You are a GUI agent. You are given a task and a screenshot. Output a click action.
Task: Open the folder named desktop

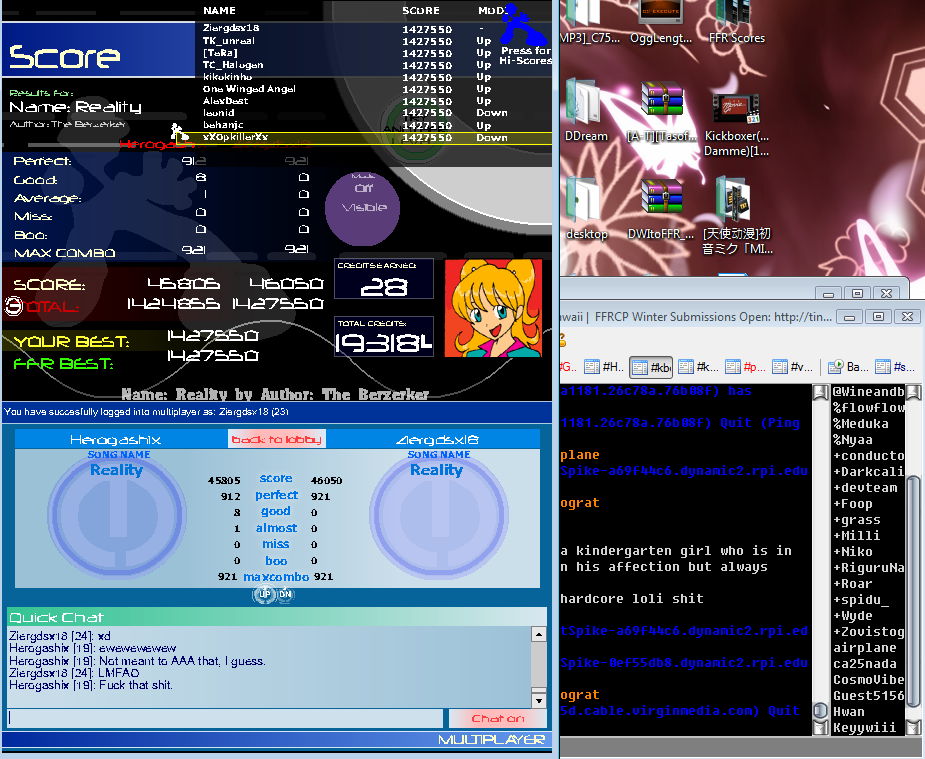pos(585,207)
